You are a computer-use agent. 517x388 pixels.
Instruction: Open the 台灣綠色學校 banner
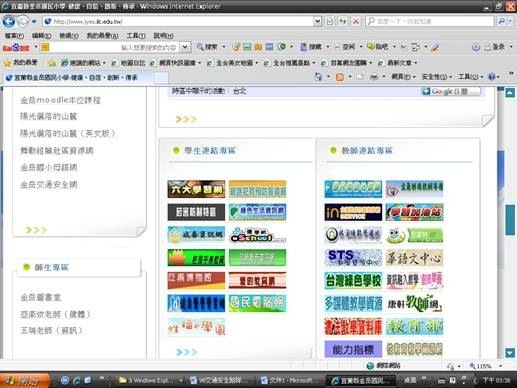[353, 280]
